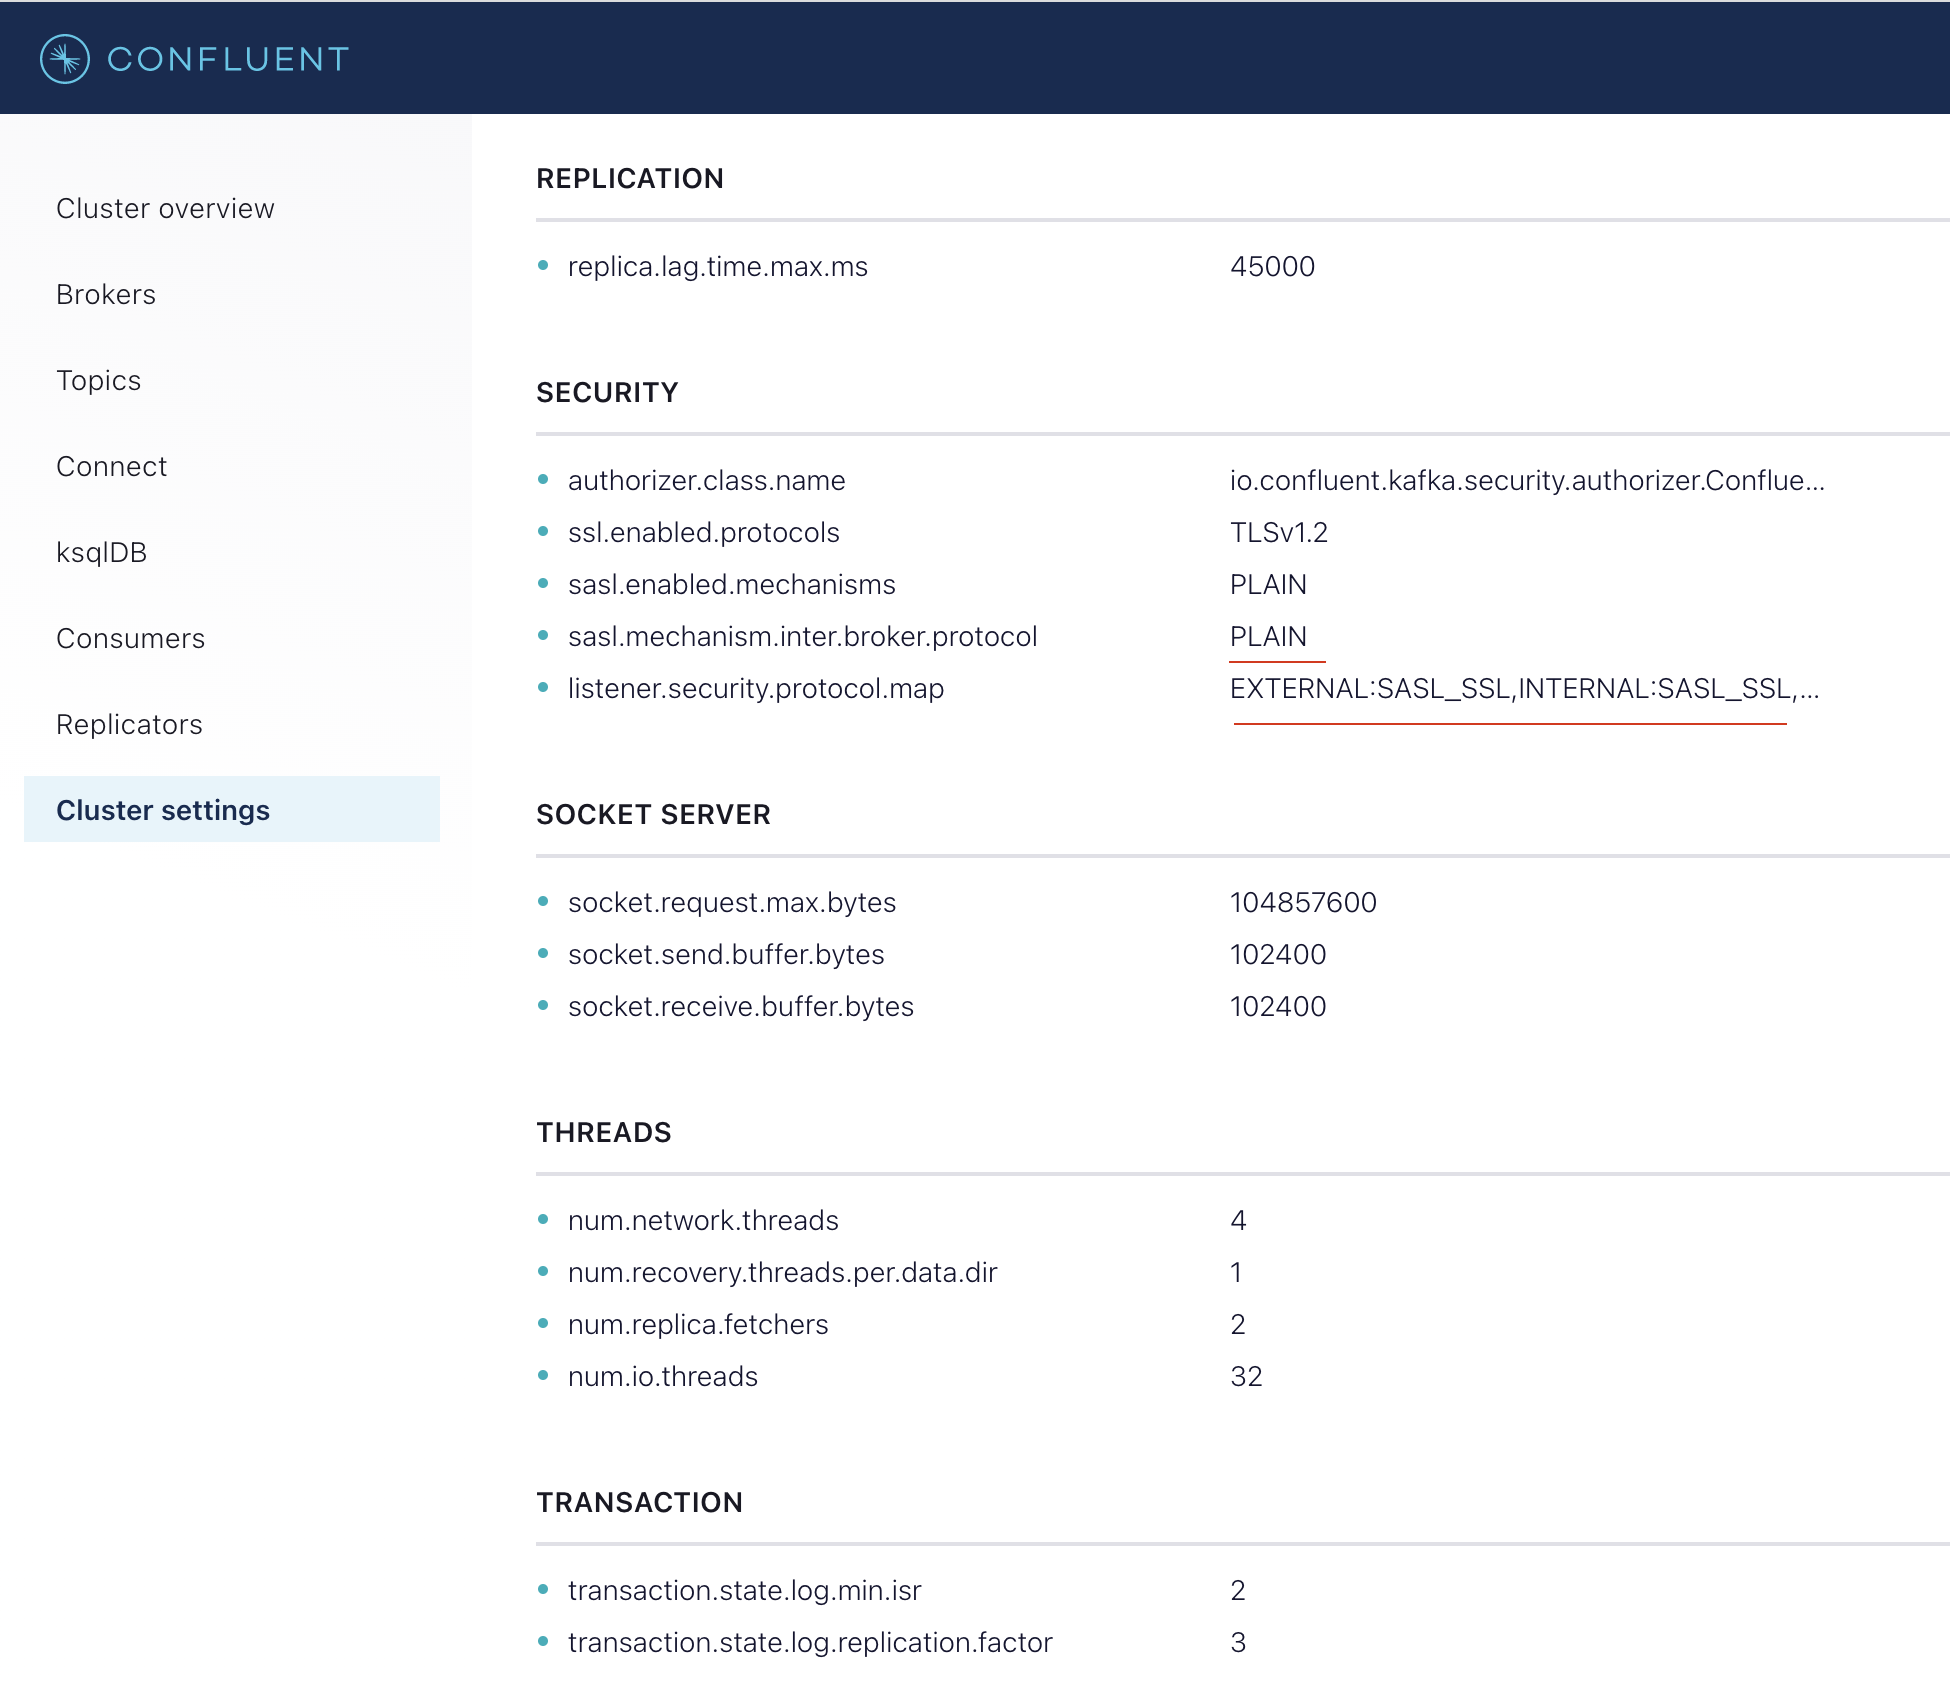Screen dimensions: 1950x1692
Task: Click the transaction.state.log.replication.factor setting
Action: coord(809,1642)
